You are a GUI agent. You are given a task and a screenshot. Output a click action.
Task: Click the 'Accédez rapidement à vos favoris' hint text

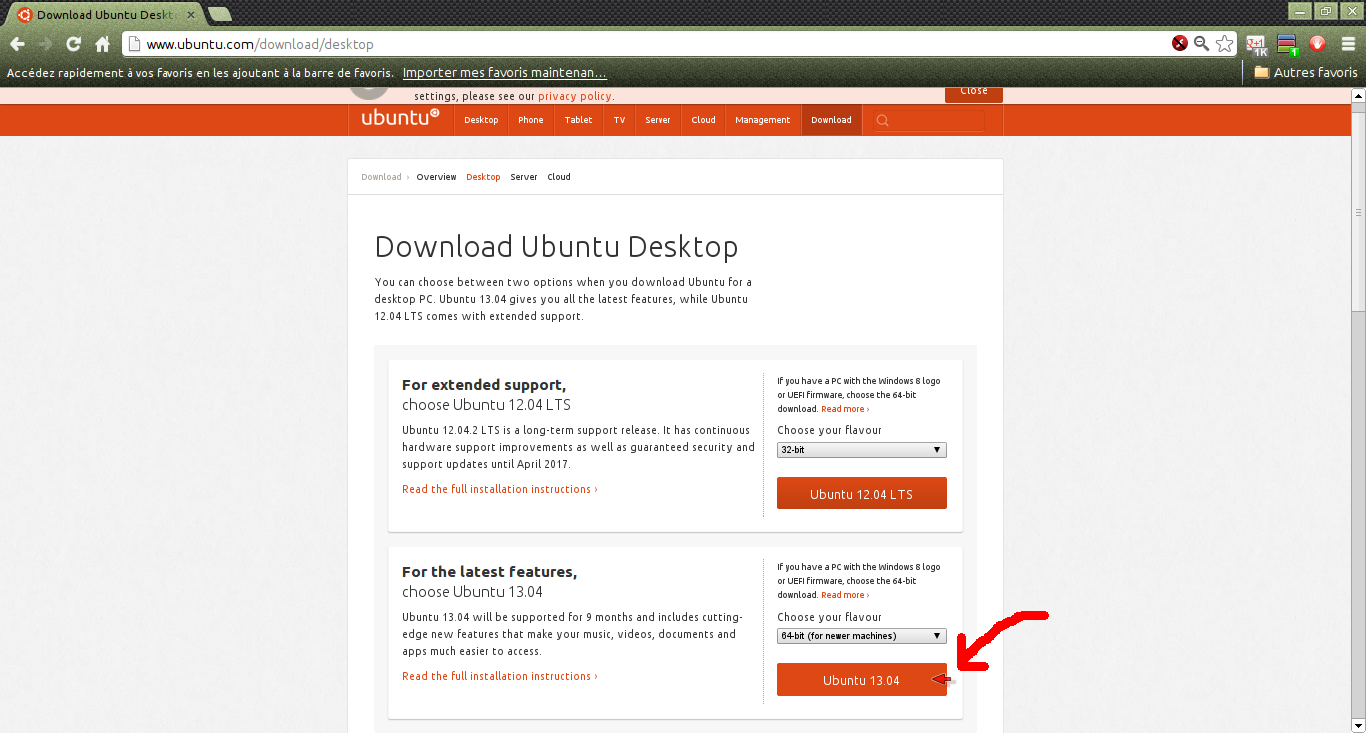click(x=200, y=72)
